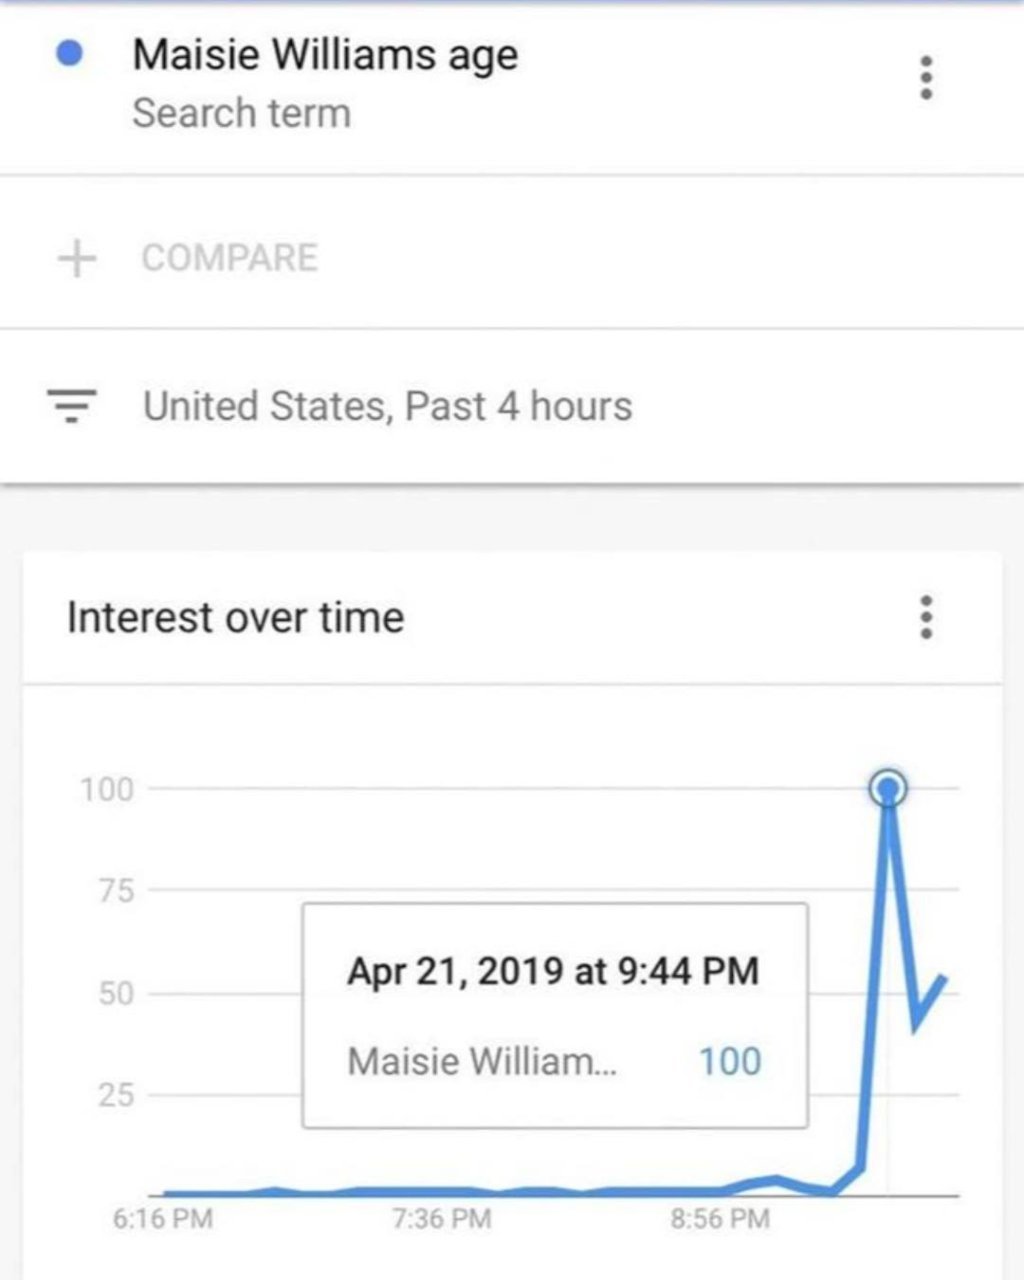The width and height of the screenshot is (1024, 1280).
Task: Click the blue dot beside search term
Action: (69, 53)
